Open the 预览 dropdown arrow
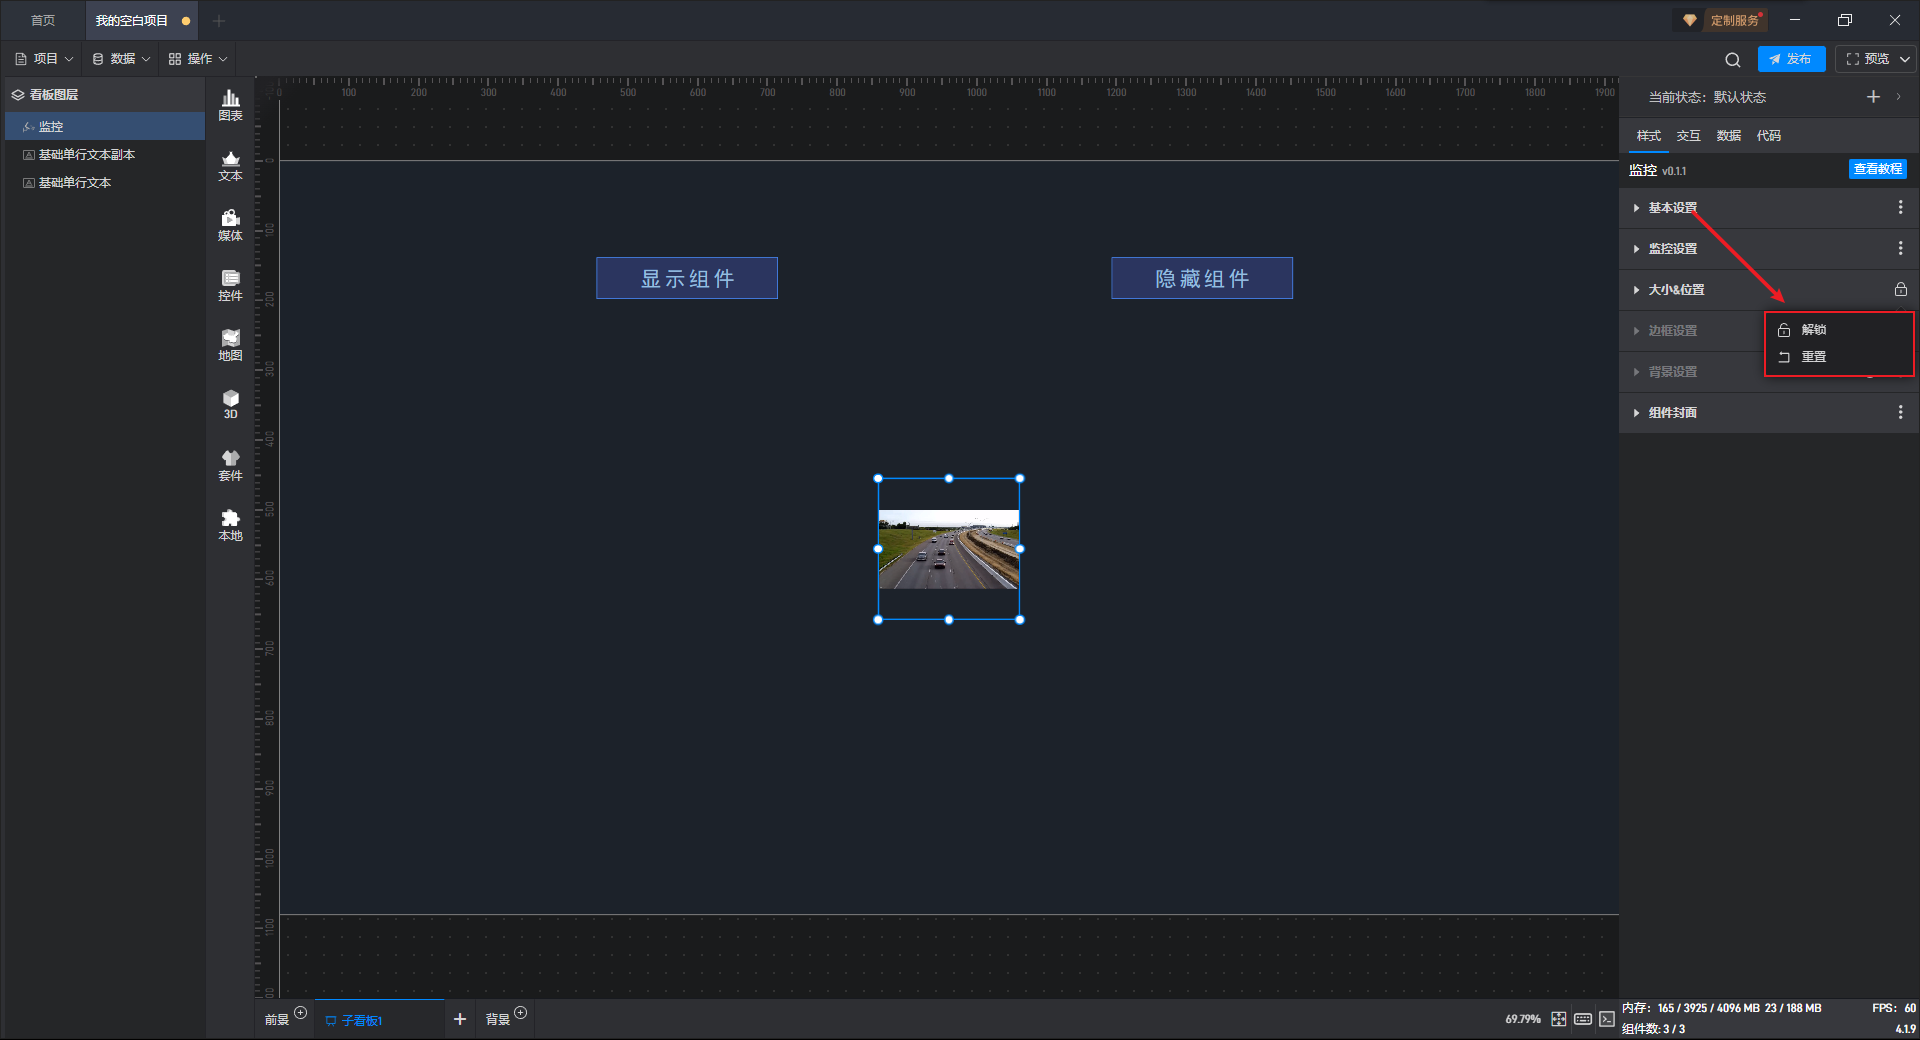 1904,59
